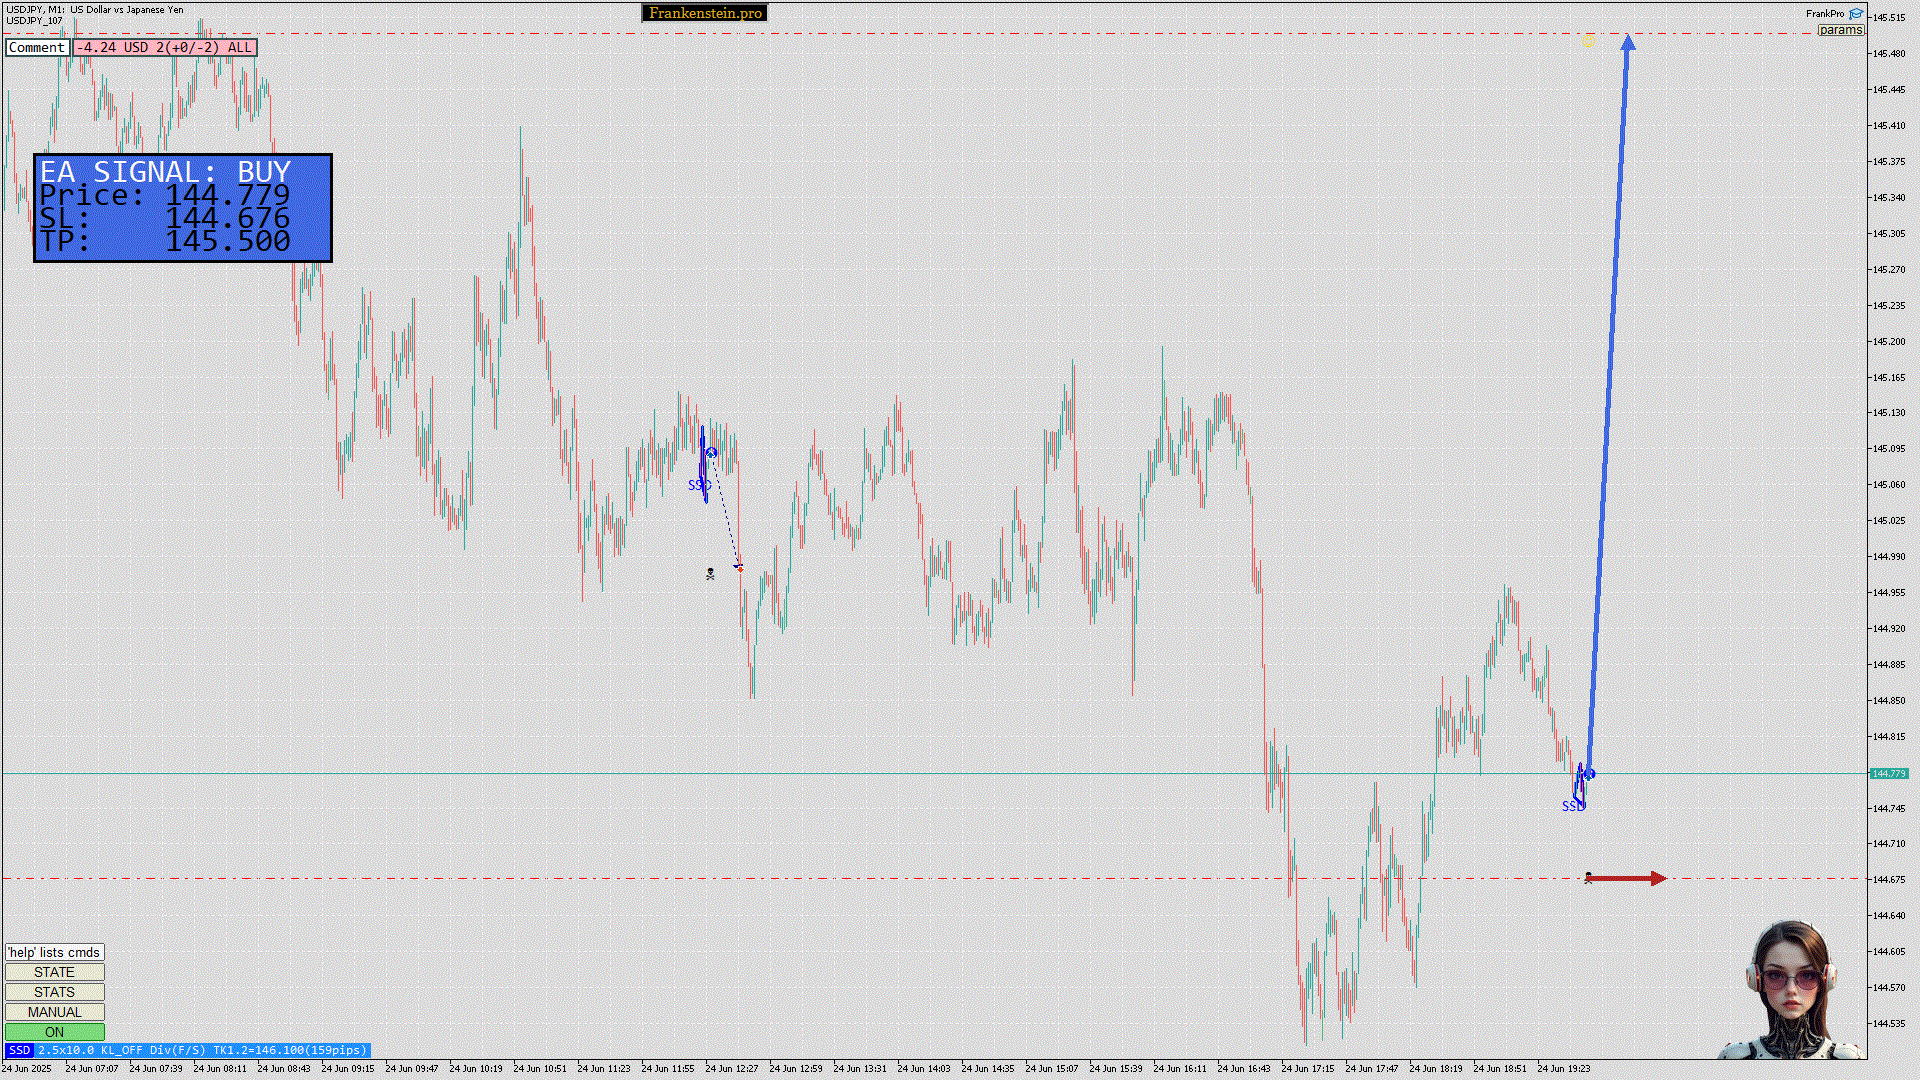This screenshot has height=1080, width=1920.
Task: Click the red stop-loss arrow
Action: point(1626,879)
